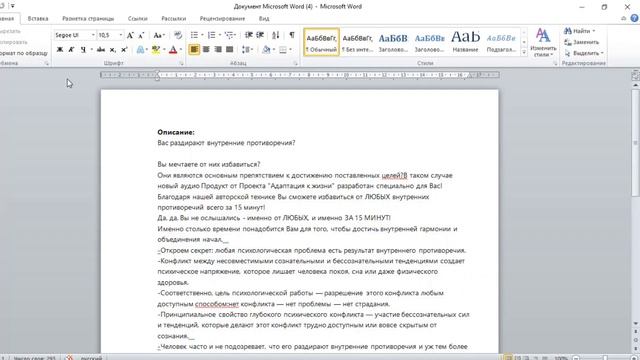Screen dimensions: 640x360
Task: Click the Формат по образцу button
Action: pyautogui.click(x=23, y=53)
